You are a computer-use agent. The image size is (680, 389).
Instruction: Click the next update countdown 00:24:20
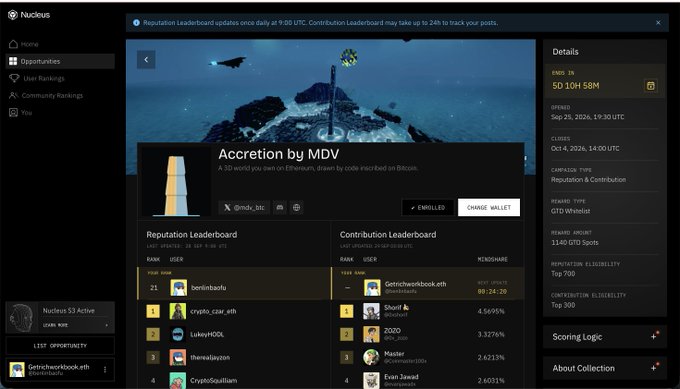click(492, 291)
